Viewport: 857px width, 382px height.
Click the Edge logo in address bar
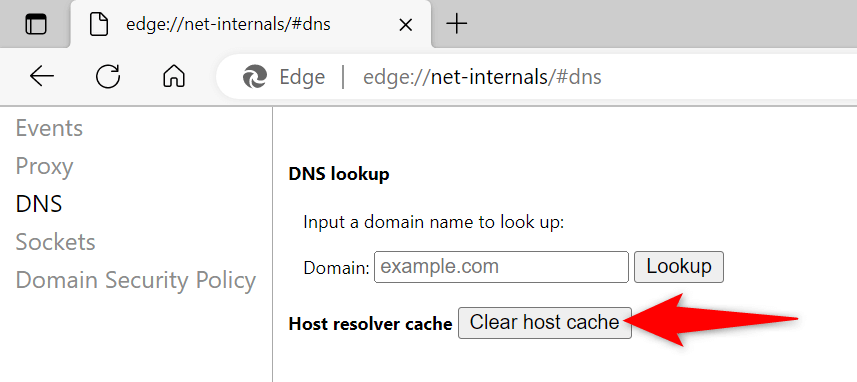255,77
